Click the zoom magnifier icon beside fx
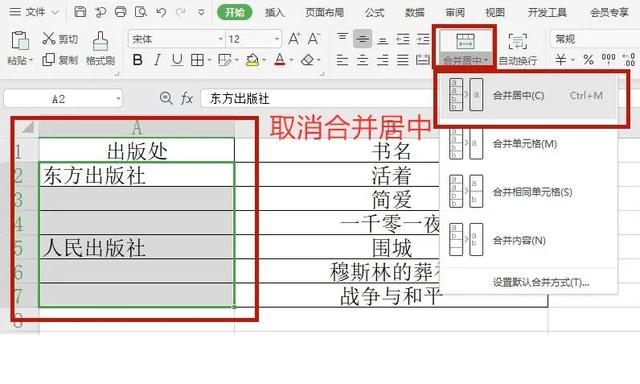640x384 pixels. pyautogui.click(x=166, y=98)
